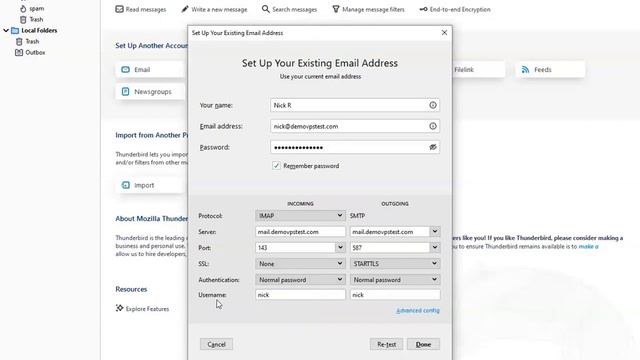Click the Trash icon under Local Folders
The height and width of the screenshot is (360, 640).
[x=19, y=42]
